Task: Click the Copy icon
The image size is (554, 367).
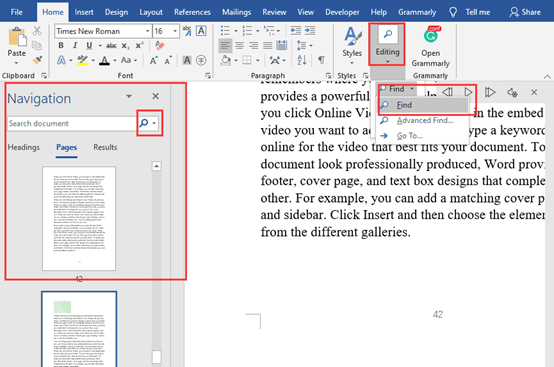Action: pyautogui.click(x=37, y=45)
